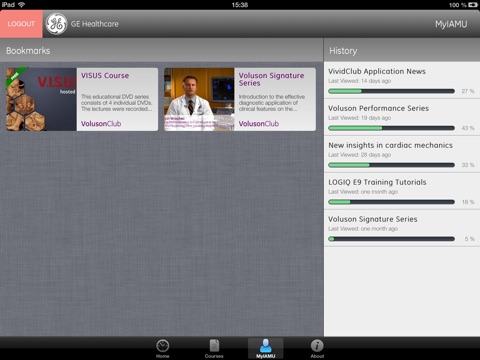Select VividClub Application News history item
480x360 pixels.
(x=402, y=80)
